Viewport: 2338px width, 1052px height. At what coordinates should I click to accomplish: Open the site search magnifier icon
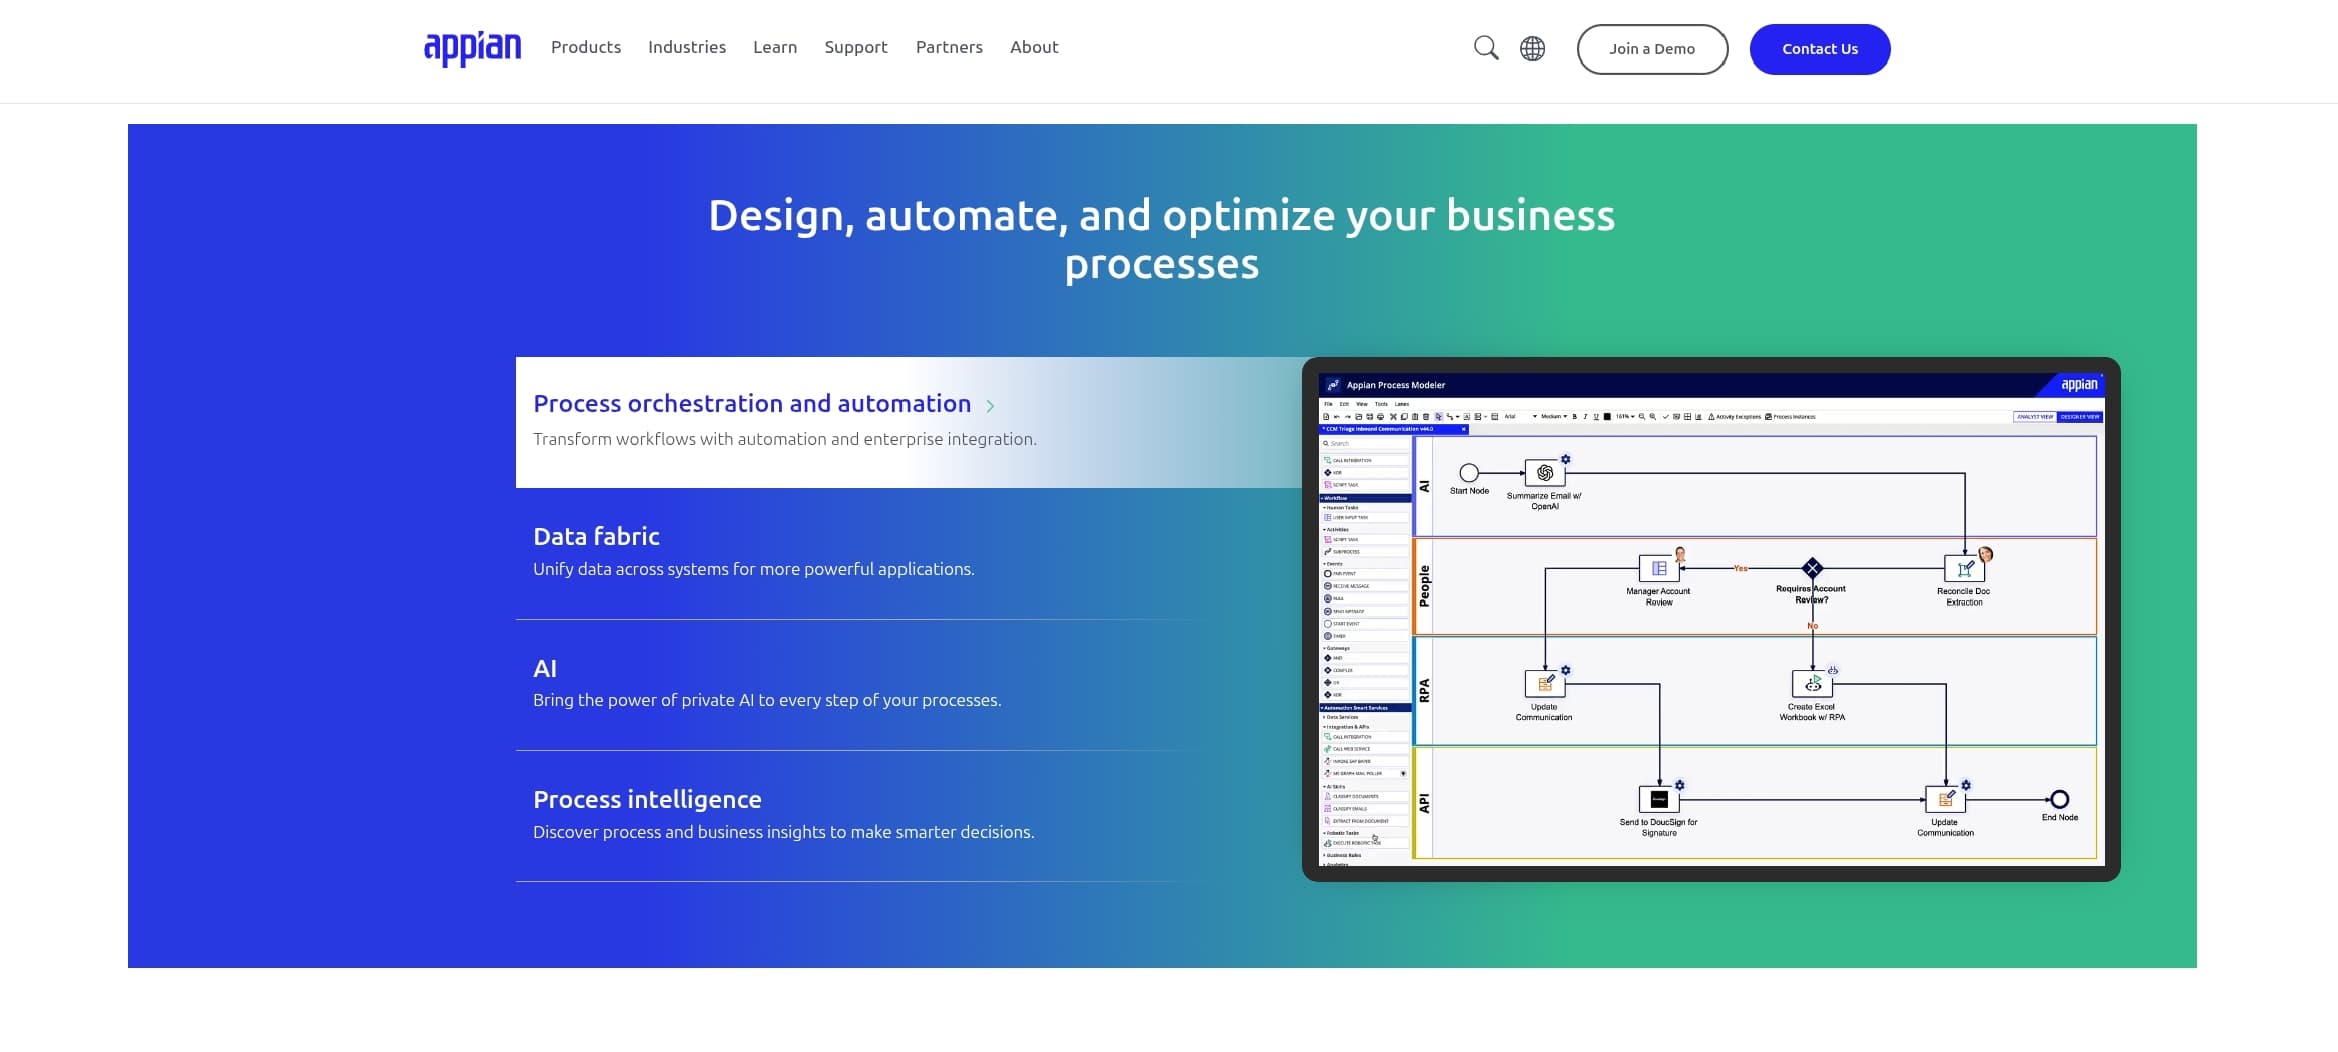pos(1486,48)
